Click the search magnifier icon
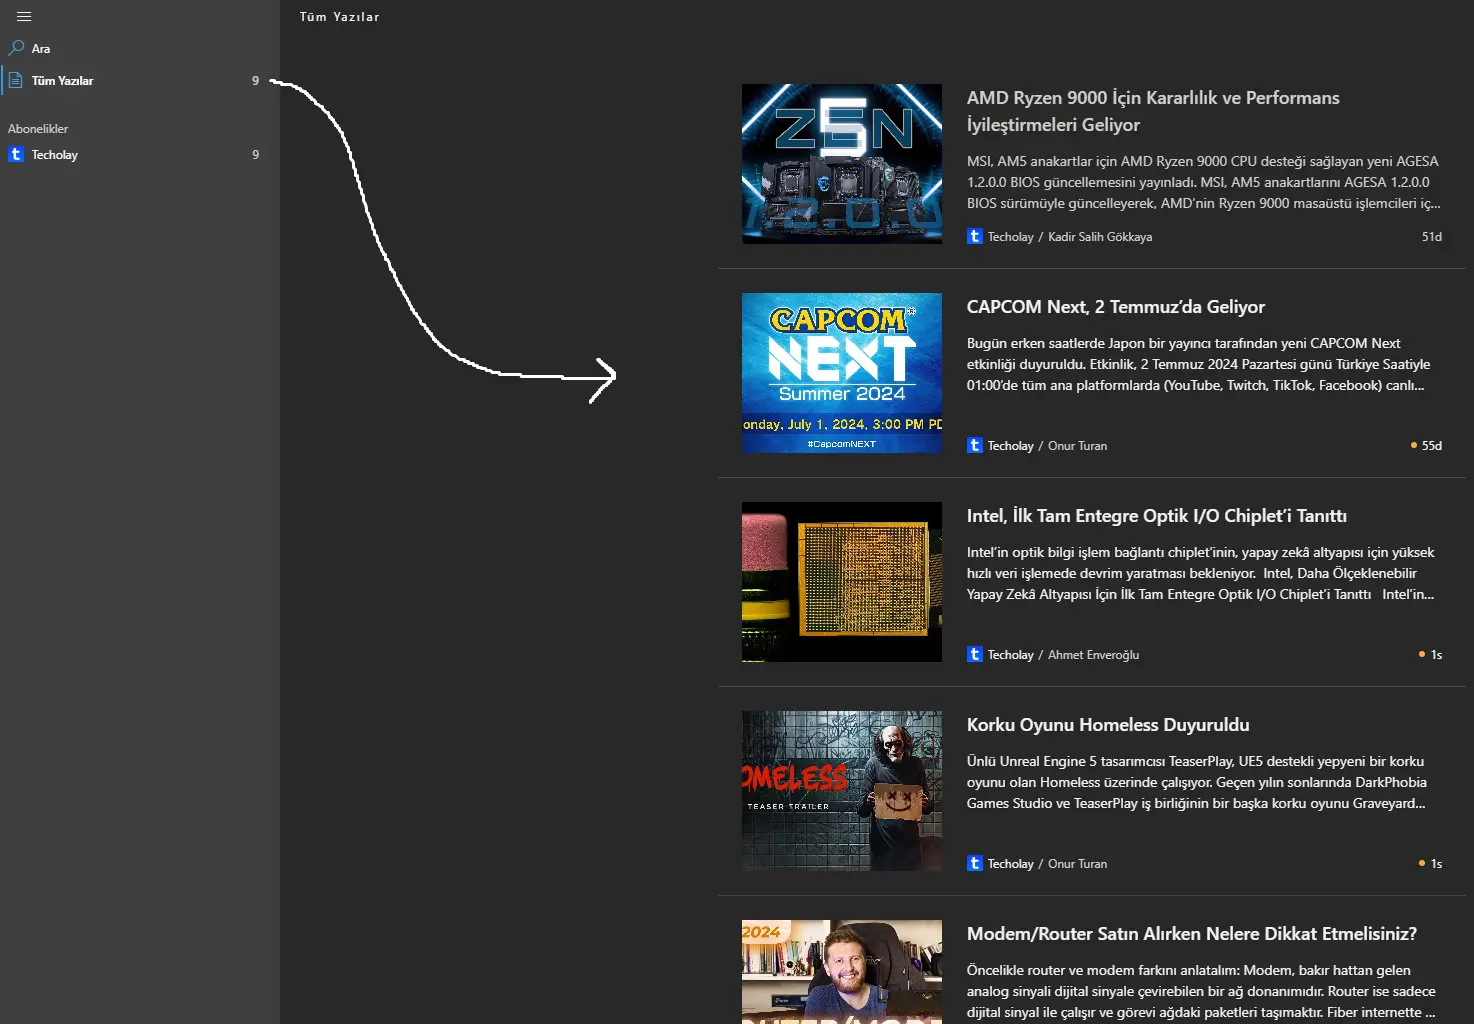 [16, 48]
